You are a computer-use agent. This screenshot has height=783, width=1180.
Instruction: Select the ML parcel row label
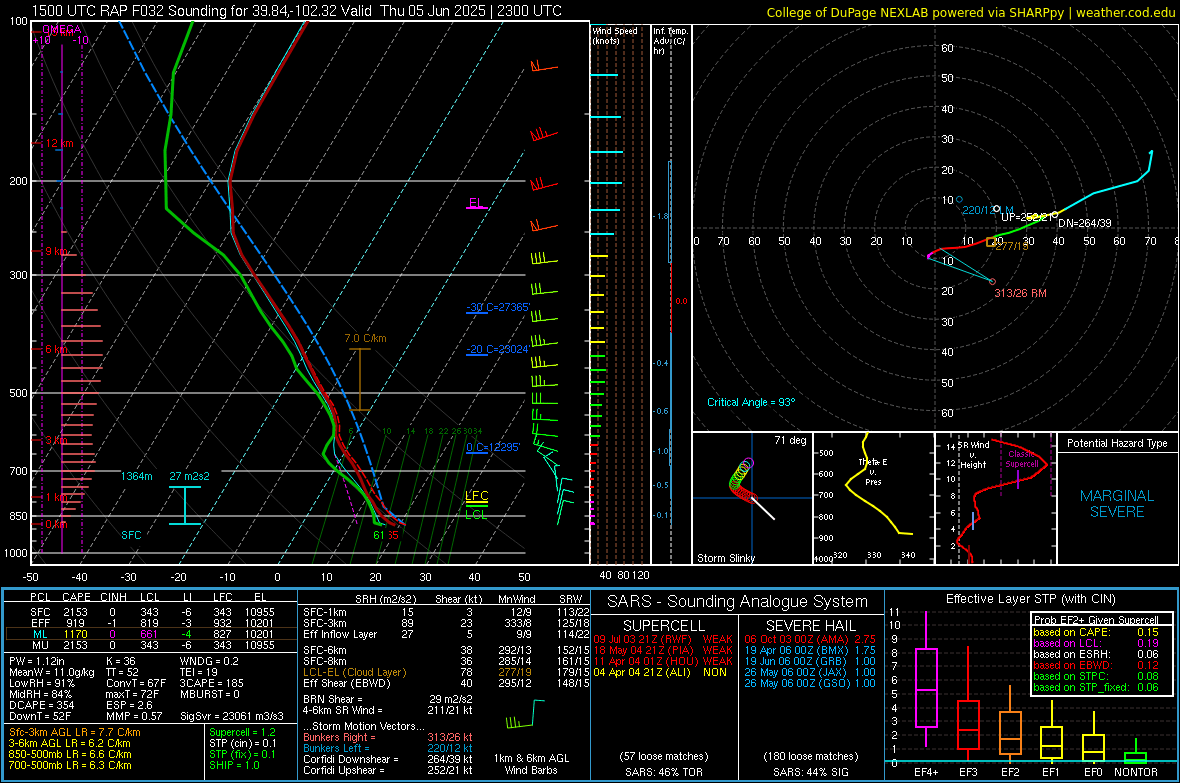tap(40, 635)
